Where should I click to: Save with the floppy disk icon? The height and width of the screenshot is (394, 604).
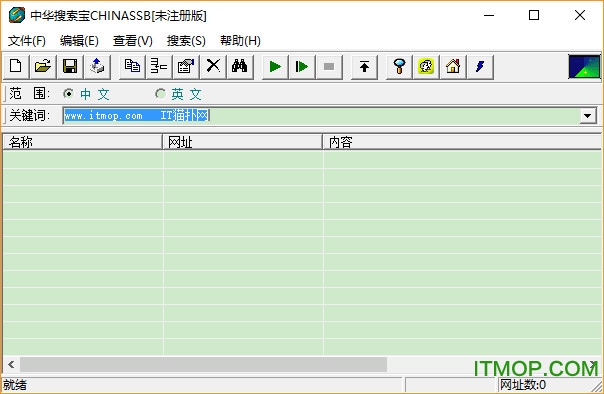point(70,67)
